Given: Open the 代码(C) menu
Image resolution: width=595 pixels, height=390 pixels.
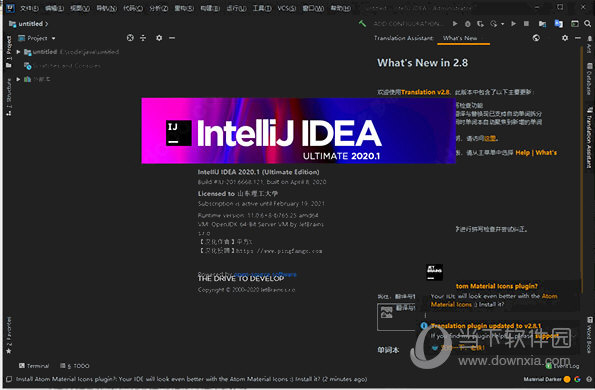Looking at the screenshot, I should (133, 8).
